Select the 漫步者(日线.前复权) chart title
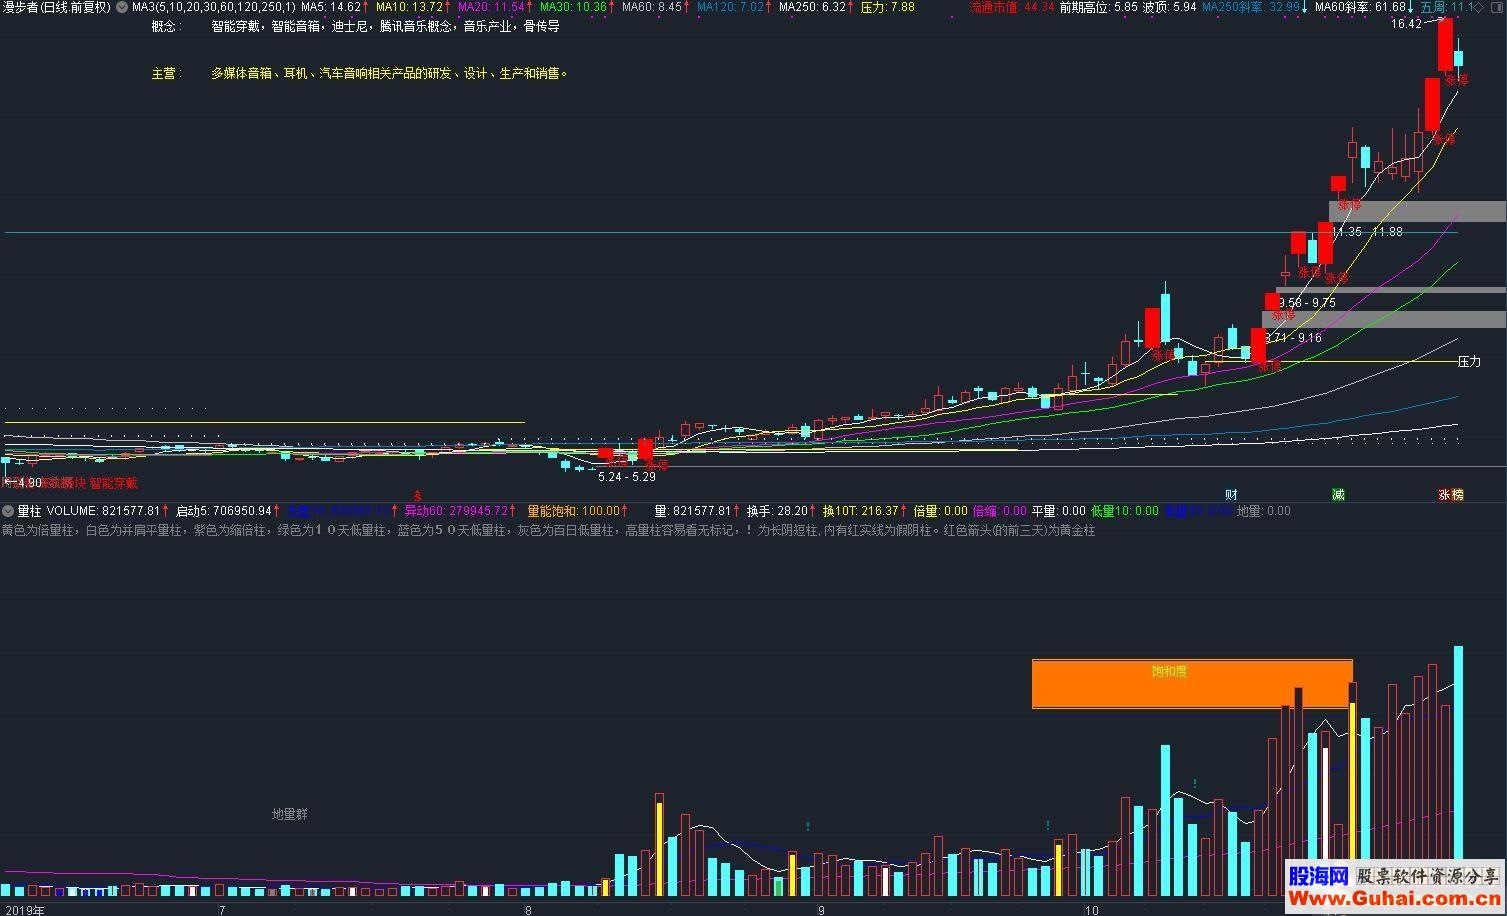The width and height of the screenshot is (1507, 916). pos(57,7)
